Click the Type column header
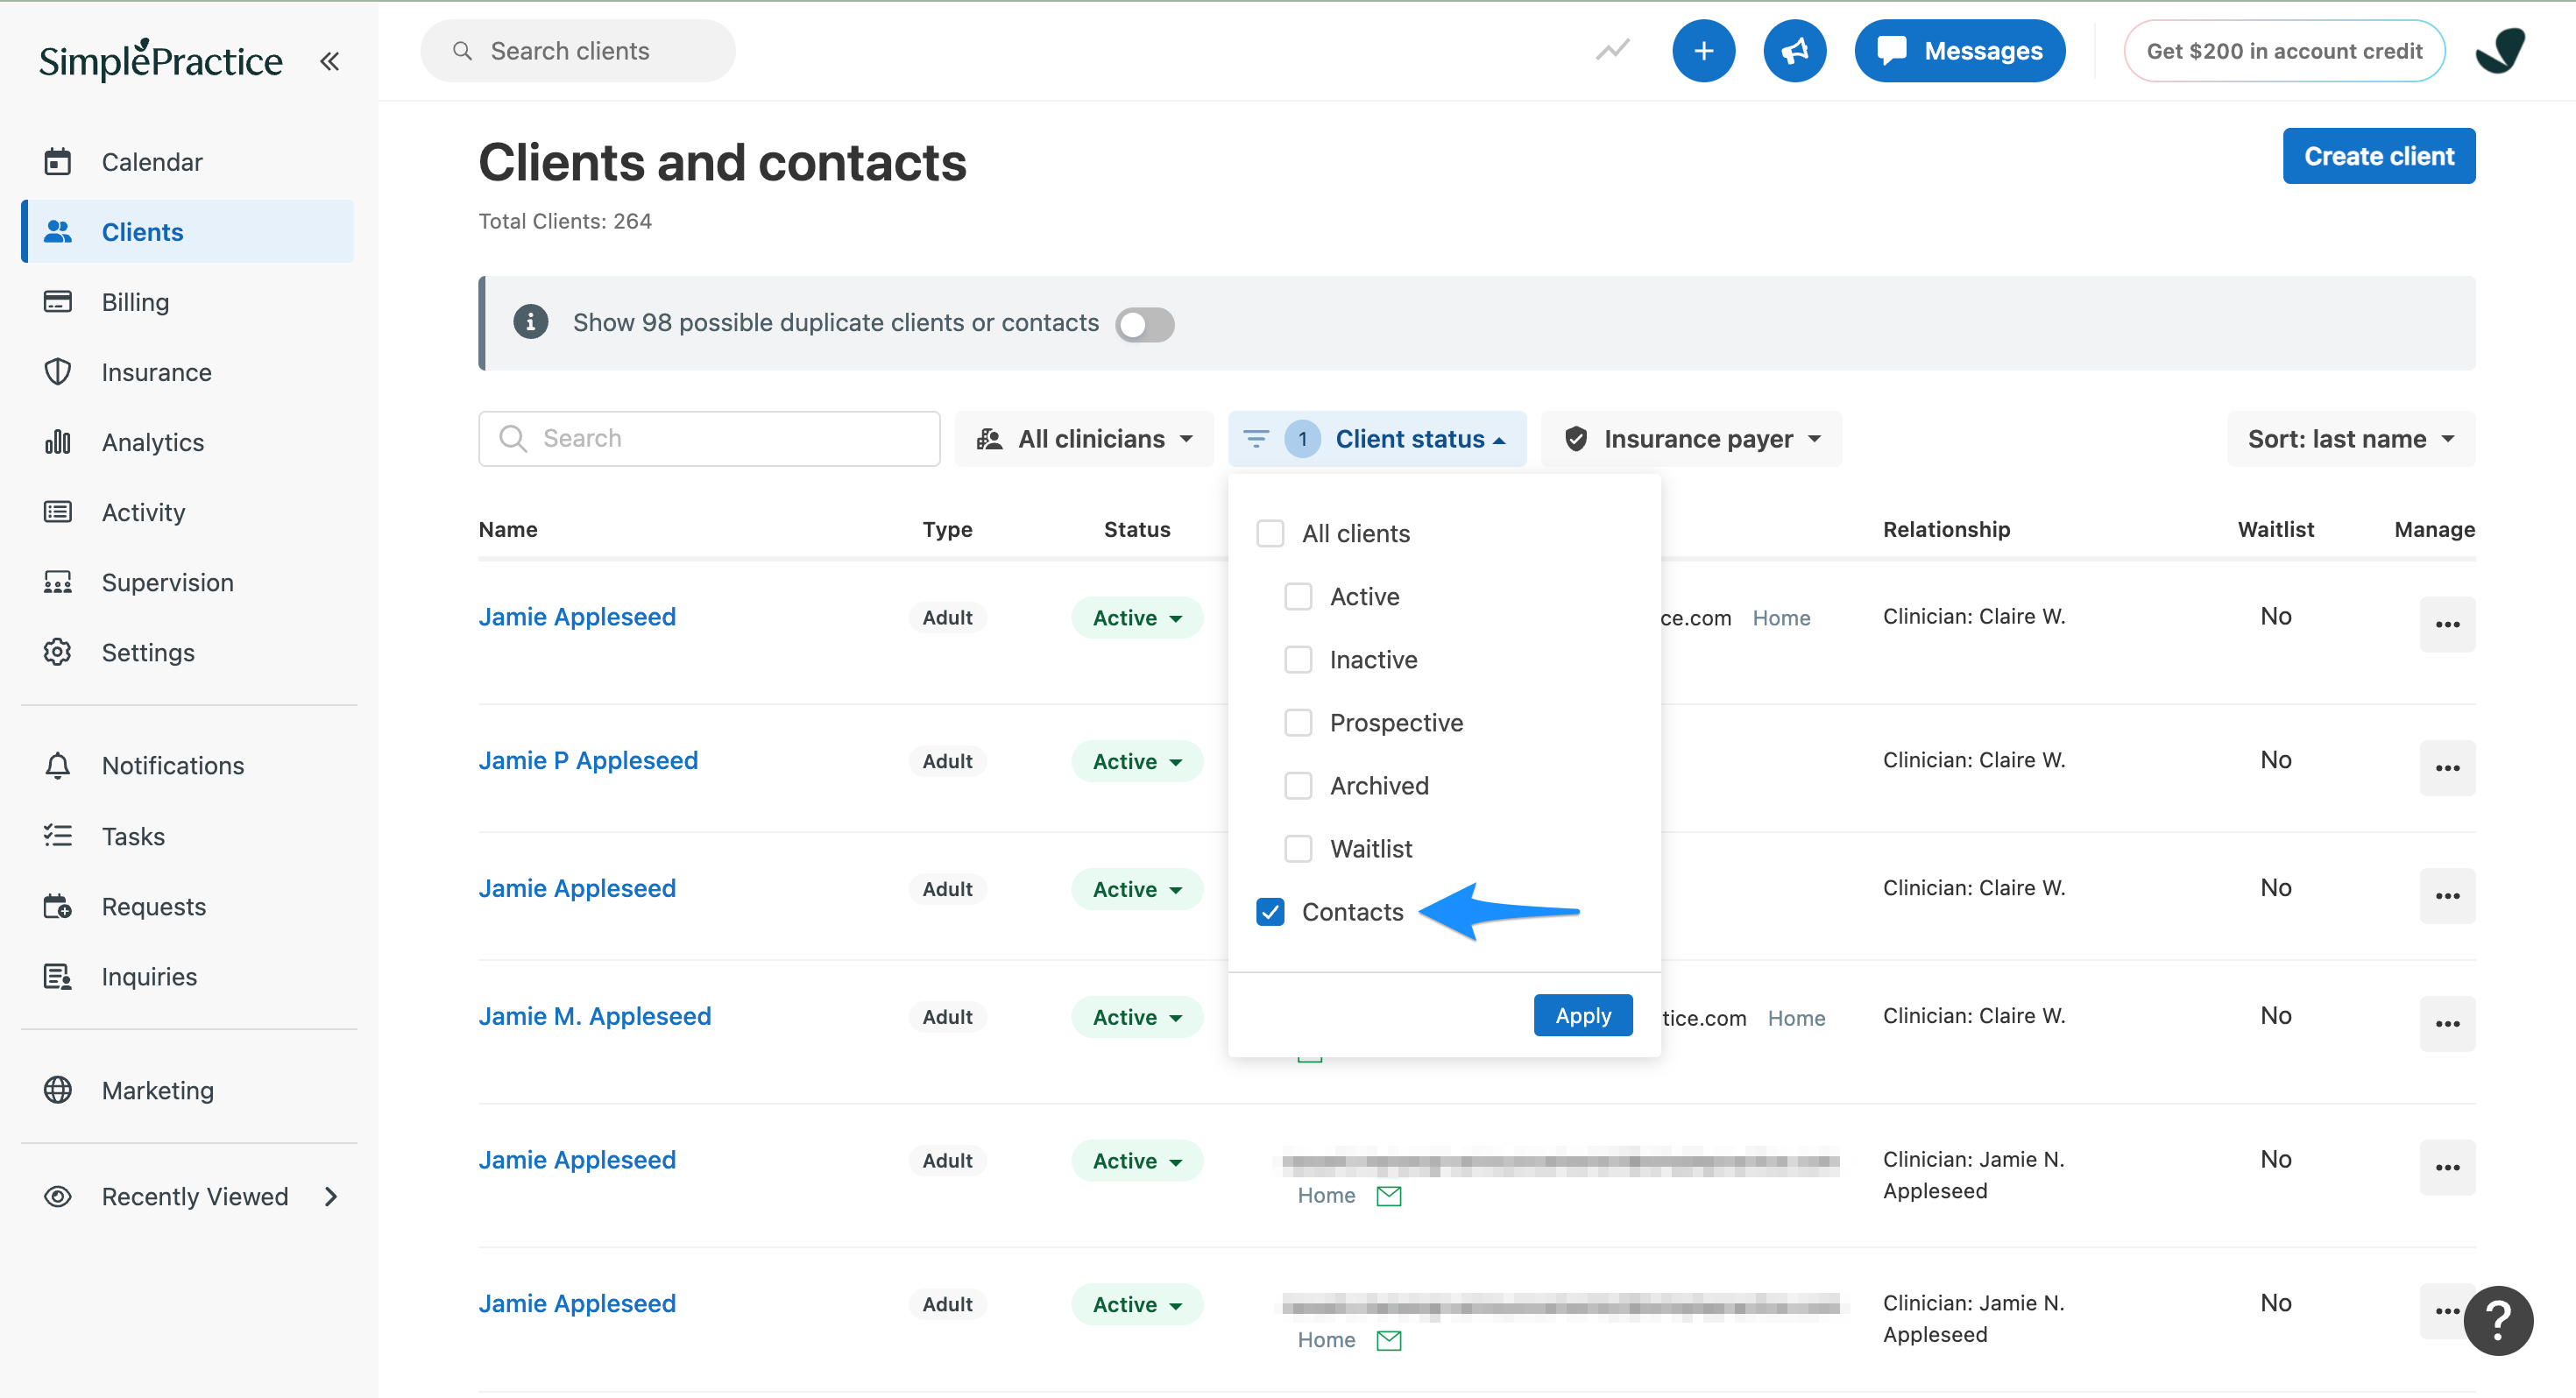Screen dimensions: 2576x1398 click(x=947, y=529)
